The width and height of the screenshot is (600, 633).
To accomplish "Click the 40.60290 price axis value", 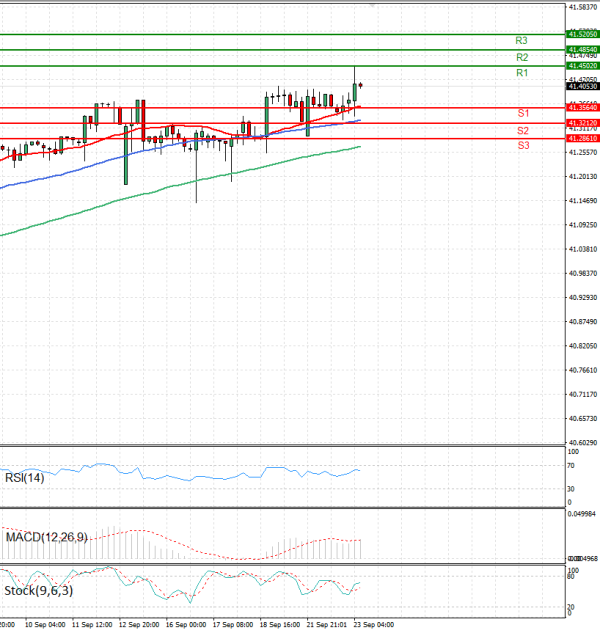I will coord(583,443).
